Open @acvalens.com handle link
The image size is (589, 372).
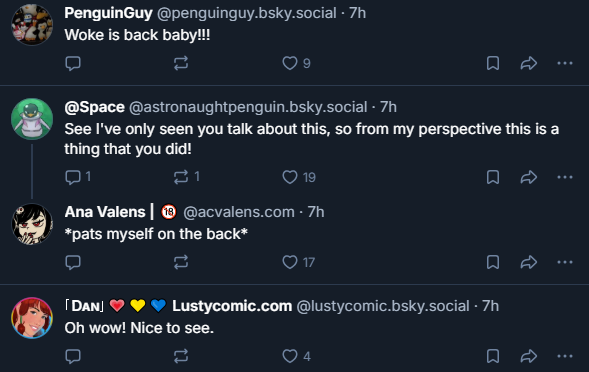[x=239, y=212]
